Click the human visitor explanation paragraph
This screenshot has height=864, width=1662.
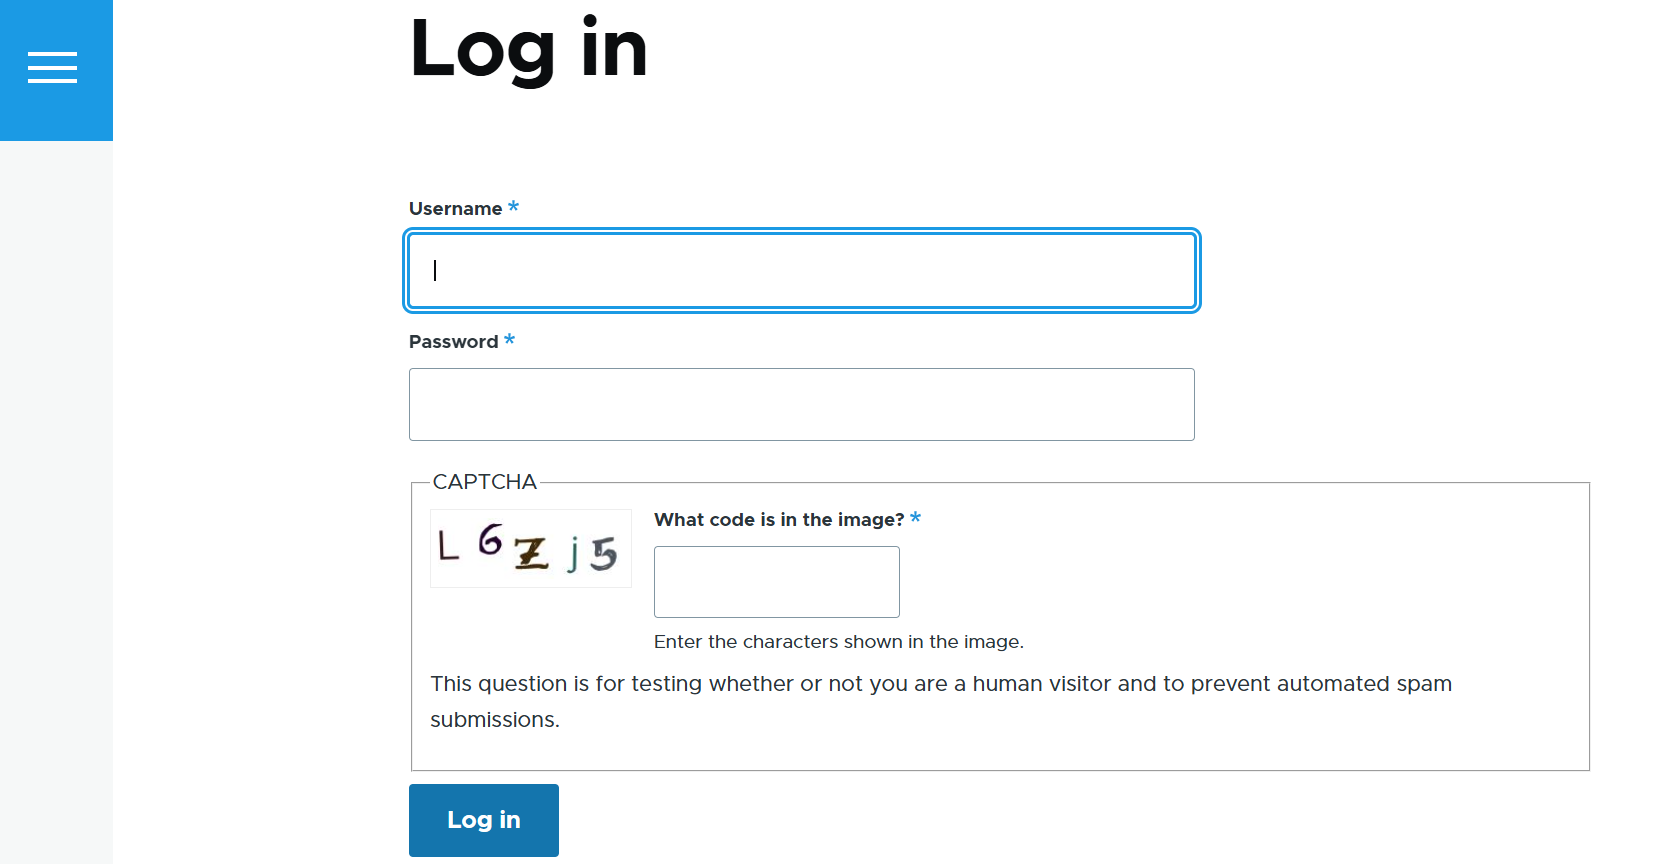click(x=940, y=700)
